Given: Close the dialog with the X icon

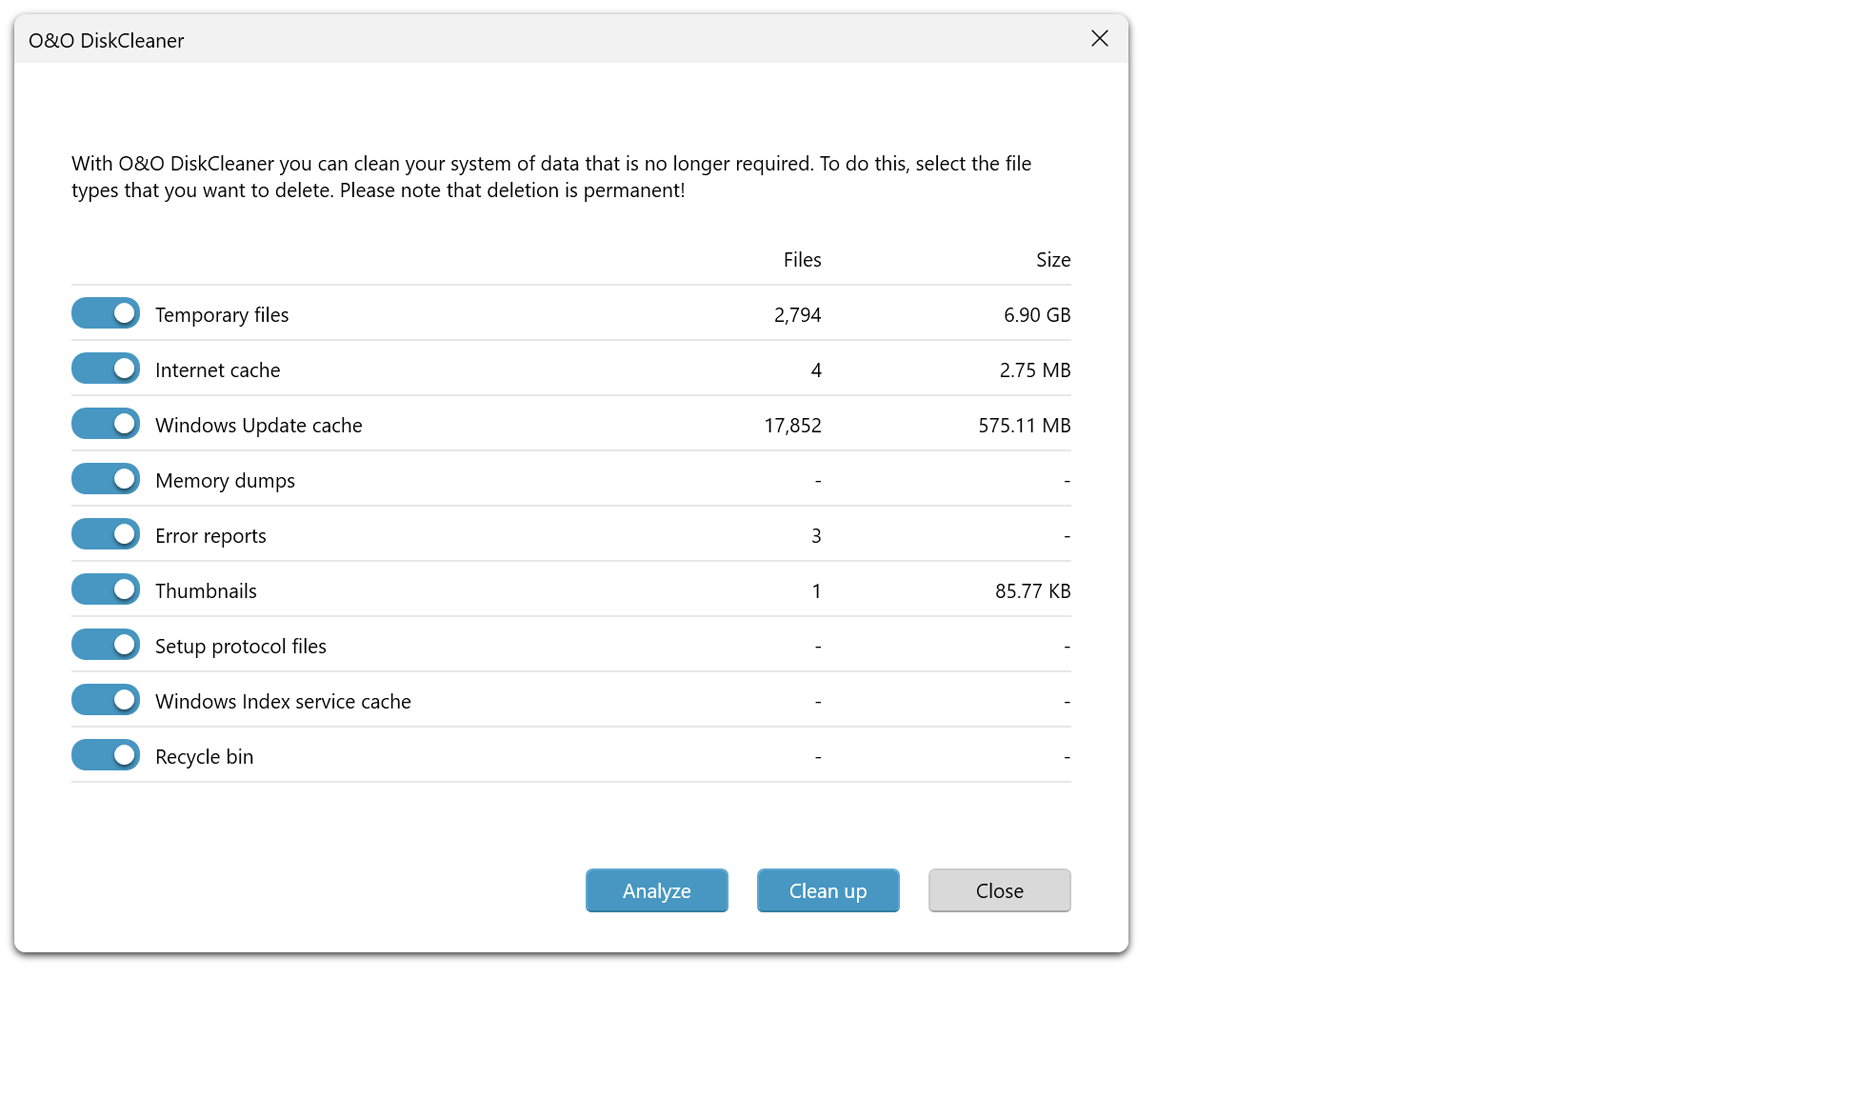Looking at the screenshot, I should pos(1099,39).
